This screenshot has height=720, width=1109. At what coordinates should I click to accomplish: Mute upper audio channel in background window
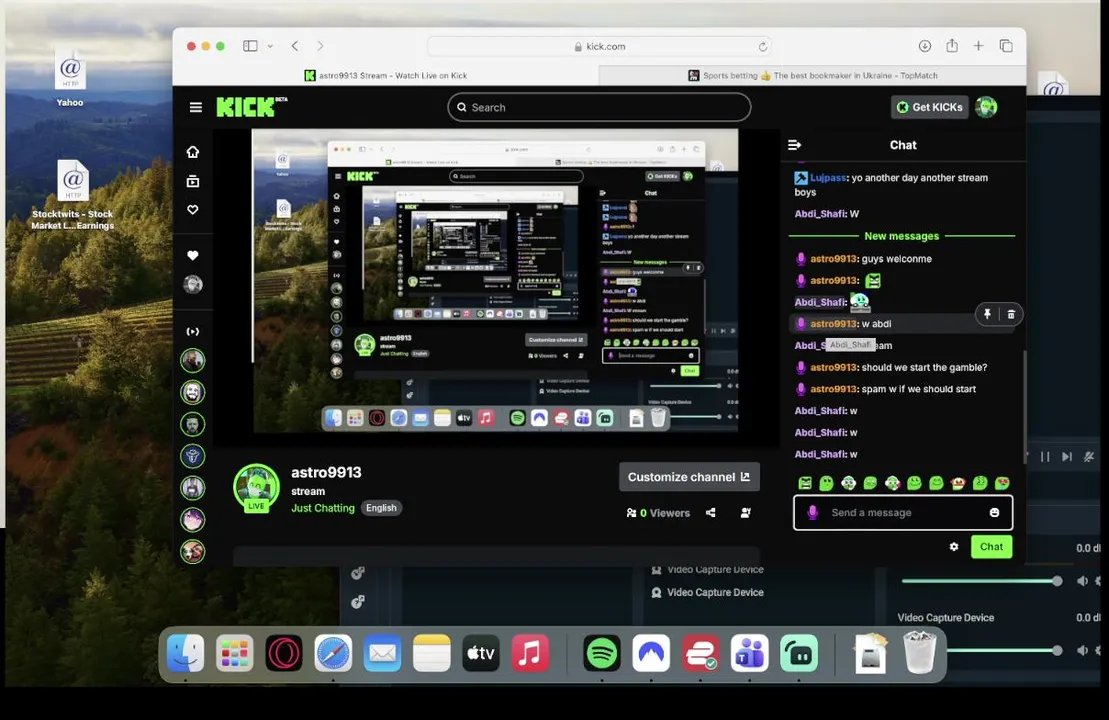tap(1082, 581)
